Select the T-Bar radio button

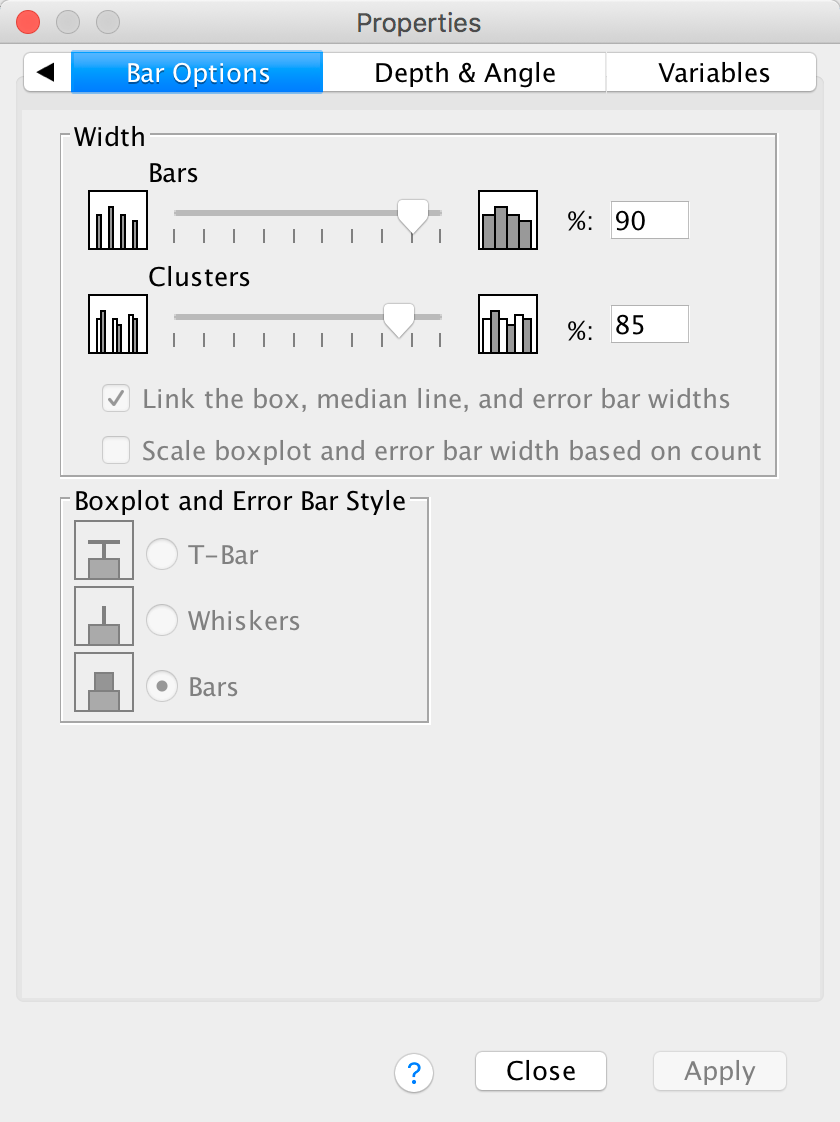point(162,554)
